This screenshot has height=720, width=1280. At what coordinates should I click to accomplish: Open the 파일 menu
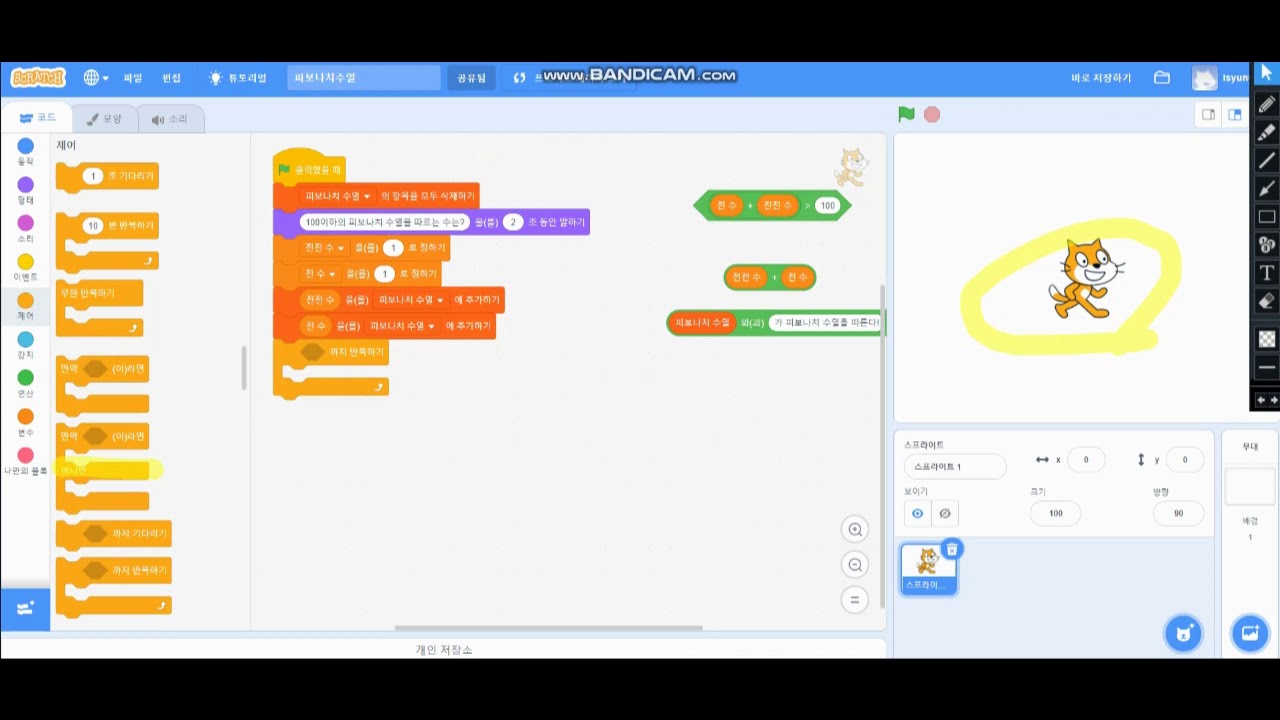tap(133, 78)
